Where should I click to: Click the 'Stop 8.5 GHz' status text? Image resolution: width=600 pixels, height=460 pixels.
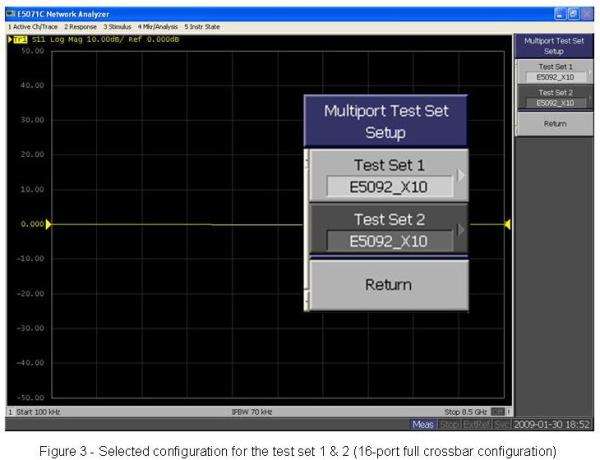[465, 412]
